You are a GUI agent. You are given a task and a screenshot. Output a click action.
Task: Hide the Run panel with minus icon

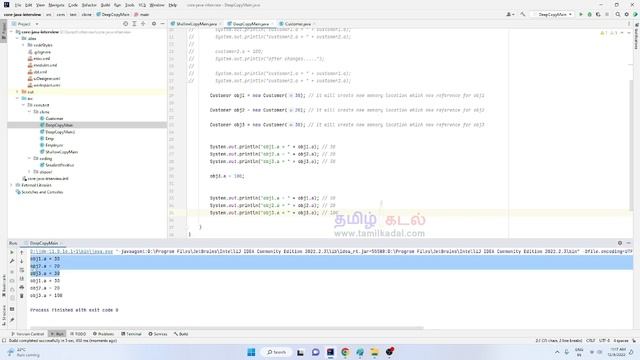(x=629, y=243)
